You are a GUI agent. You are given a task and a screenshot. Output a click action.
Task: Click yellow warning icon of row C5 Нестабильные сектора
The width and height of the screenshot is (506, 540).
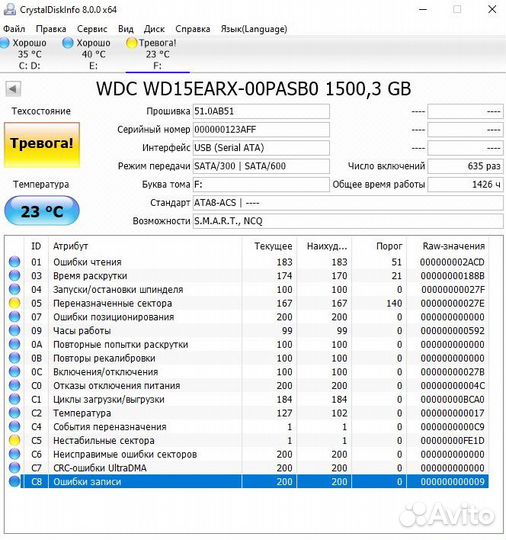[x=14, y=440]
